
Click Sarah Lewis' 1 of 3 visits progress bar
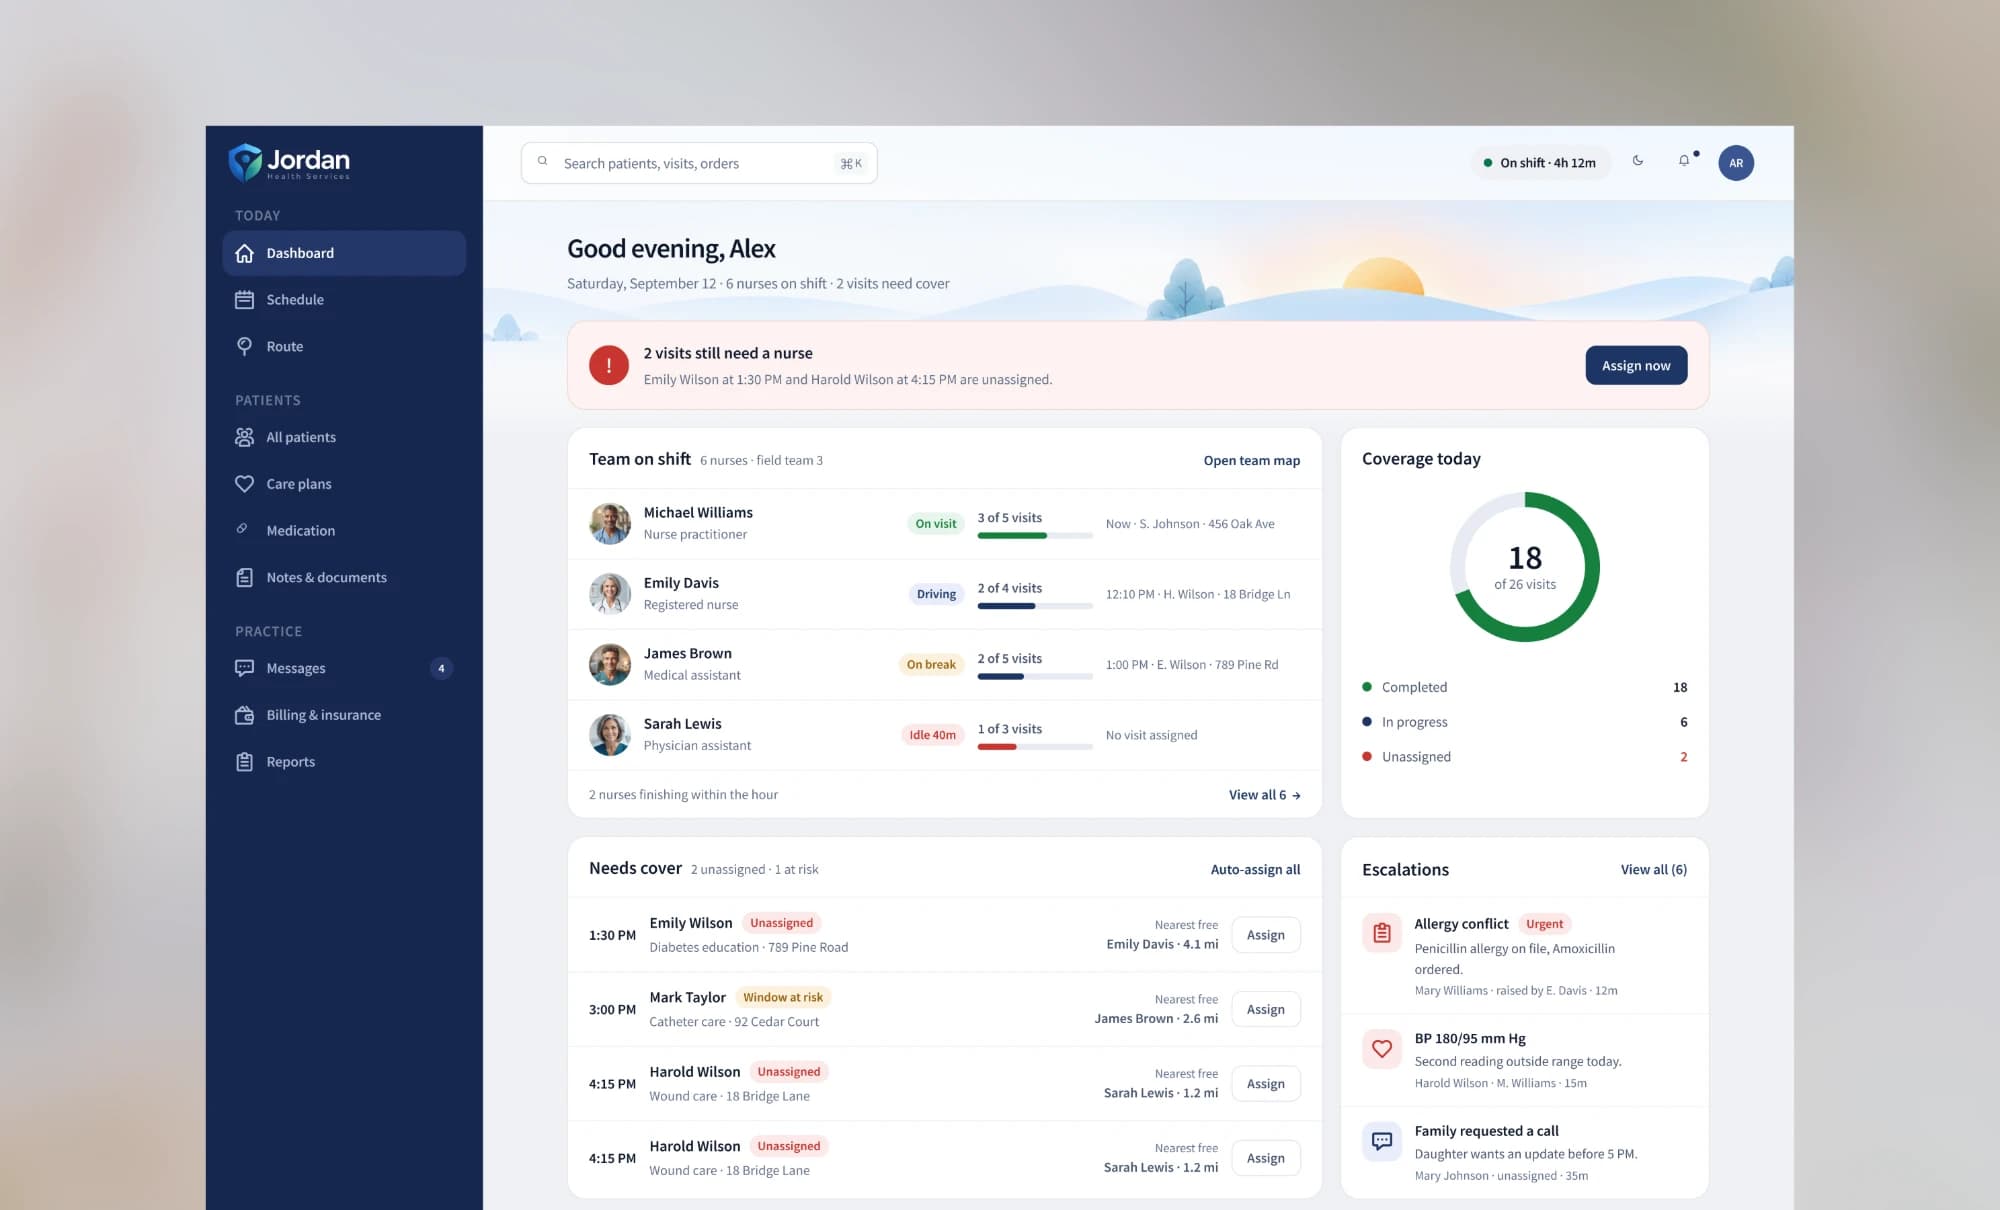tap(1035, 747)
